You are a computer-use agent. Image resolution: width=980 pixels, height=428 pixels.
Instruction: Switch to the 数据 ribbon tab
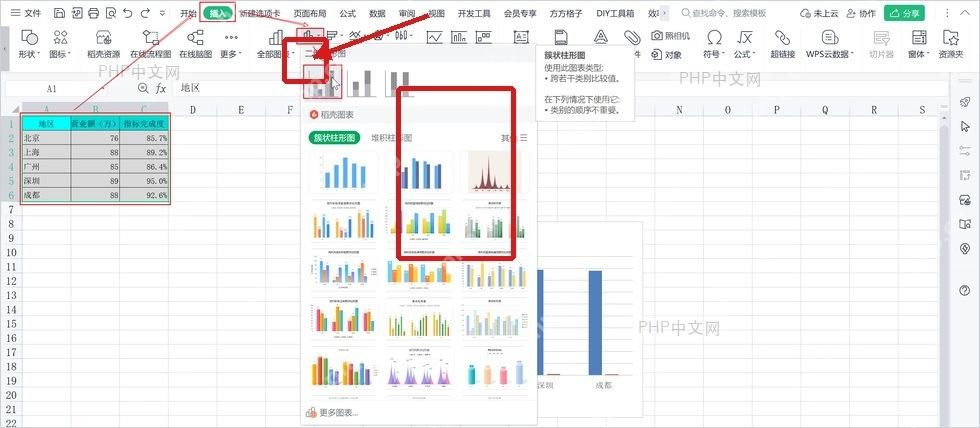point(378,13)
